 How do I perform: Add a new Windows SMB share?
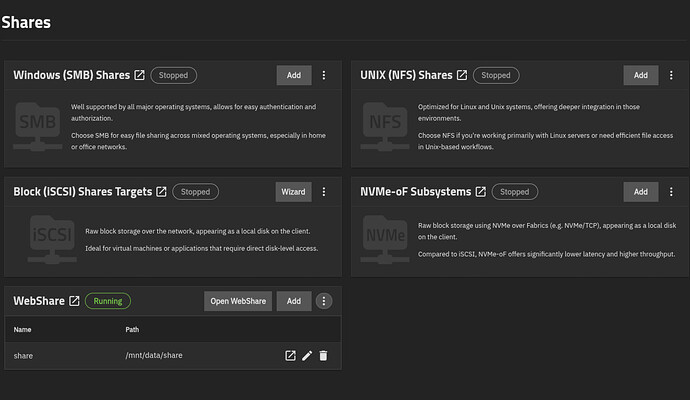(x=294, y=75)
